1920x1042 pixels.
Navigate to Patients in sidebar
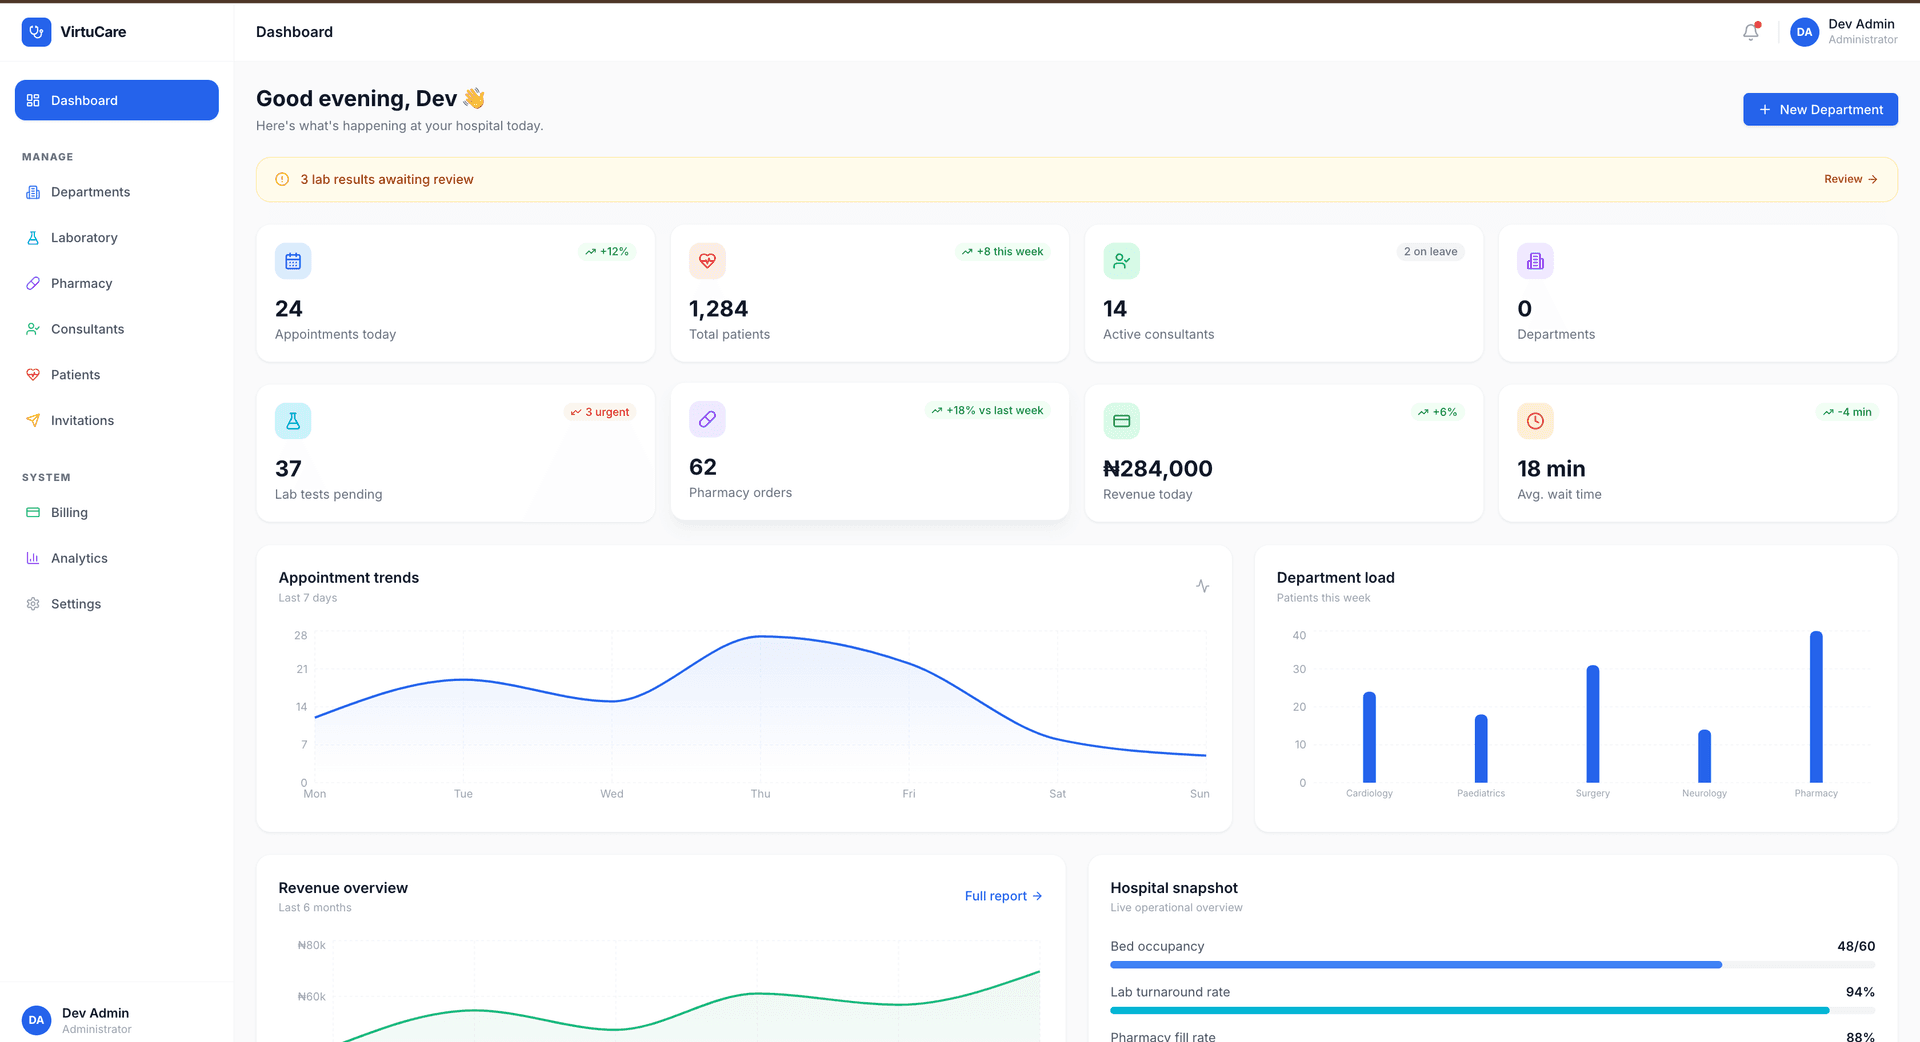[116, 375]
